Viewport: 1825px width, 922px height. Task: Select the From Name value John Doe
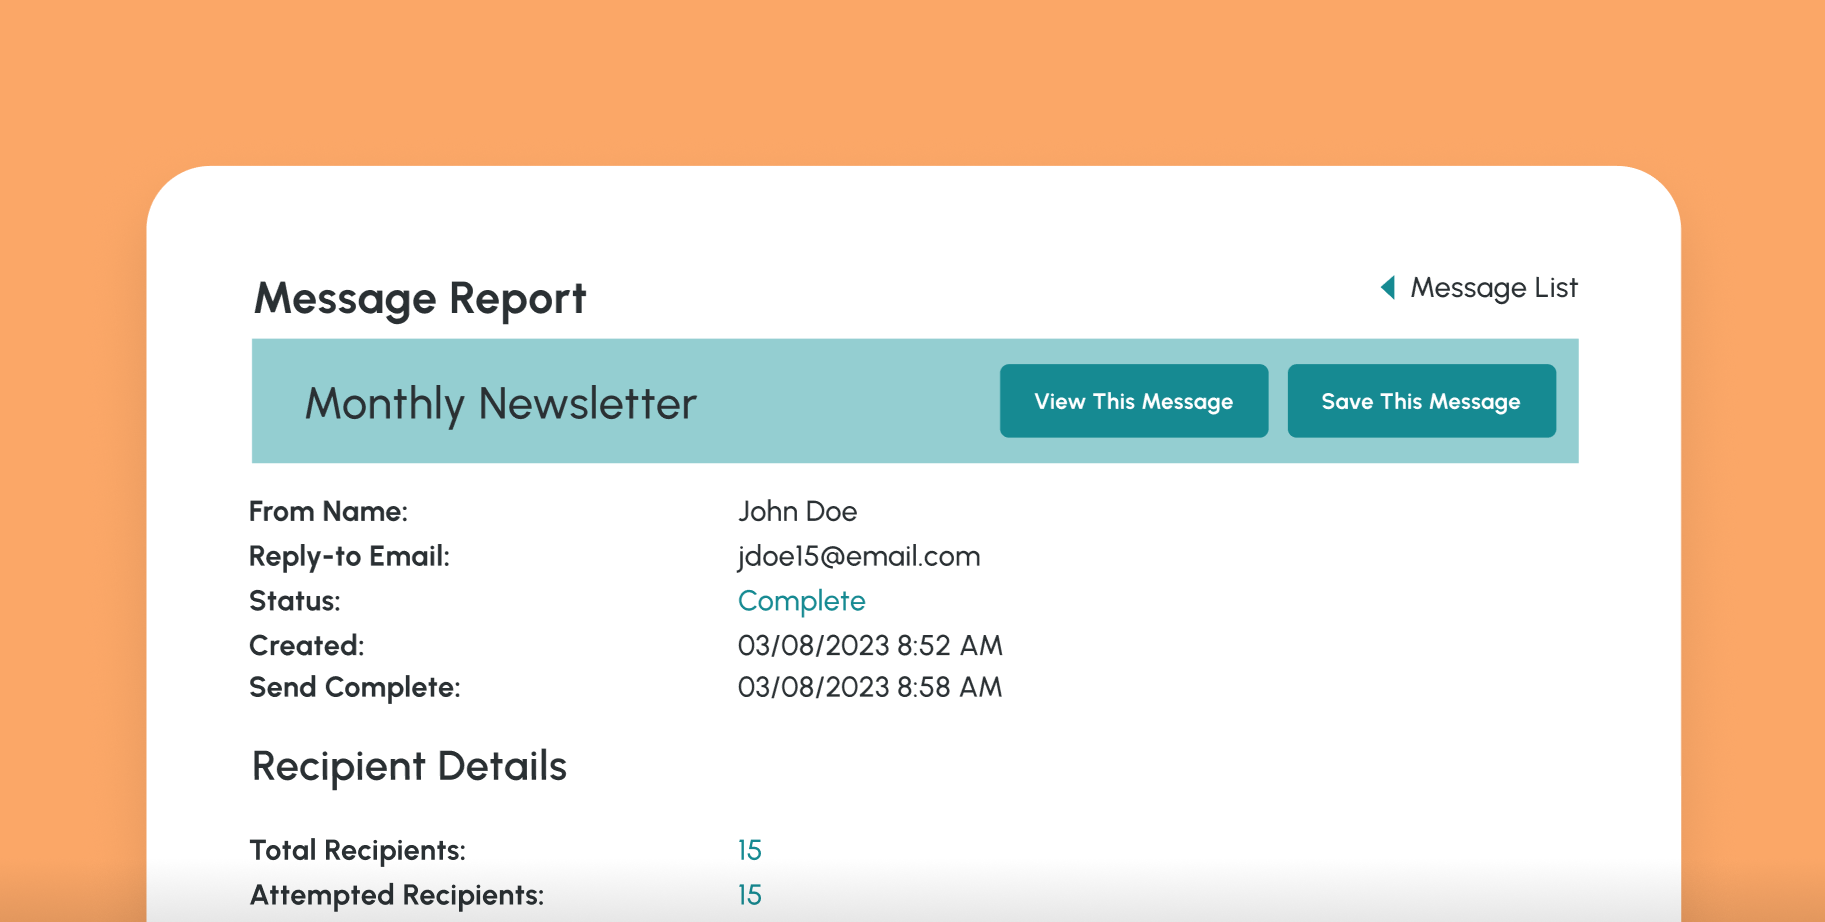(x=798, y=511)
